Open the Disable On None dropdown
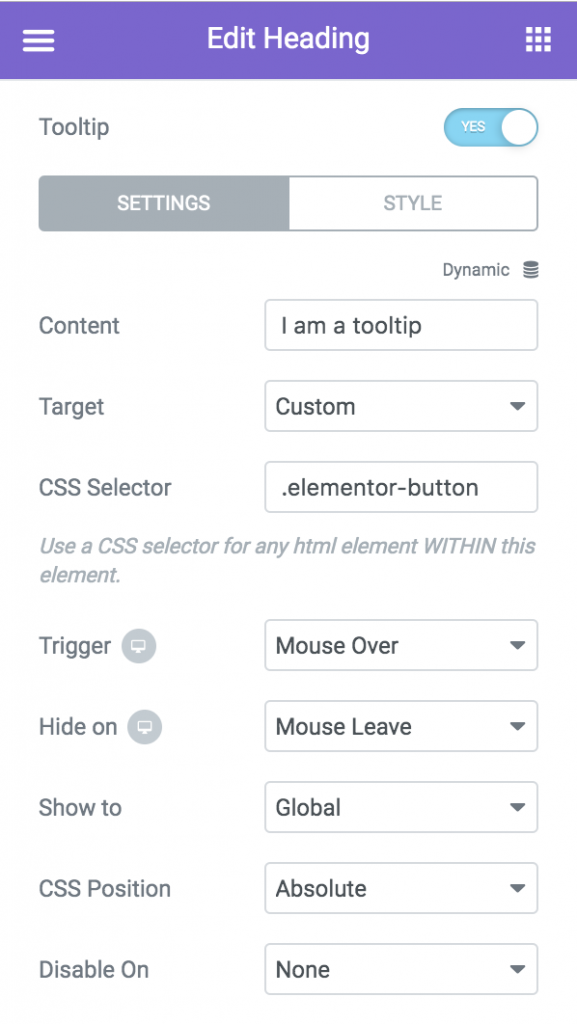This screenshot has width=577, height=1024. coord(401,969)
